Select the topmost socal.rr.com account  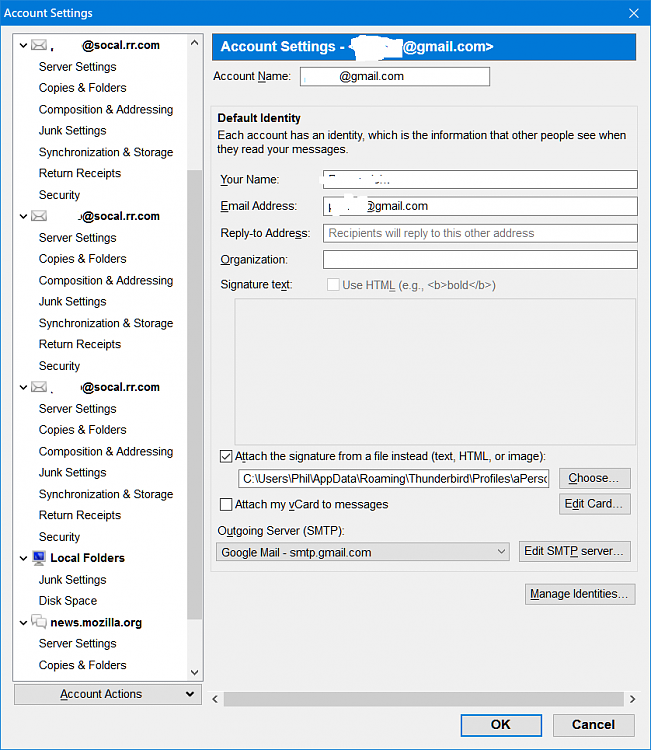[105, 45]
